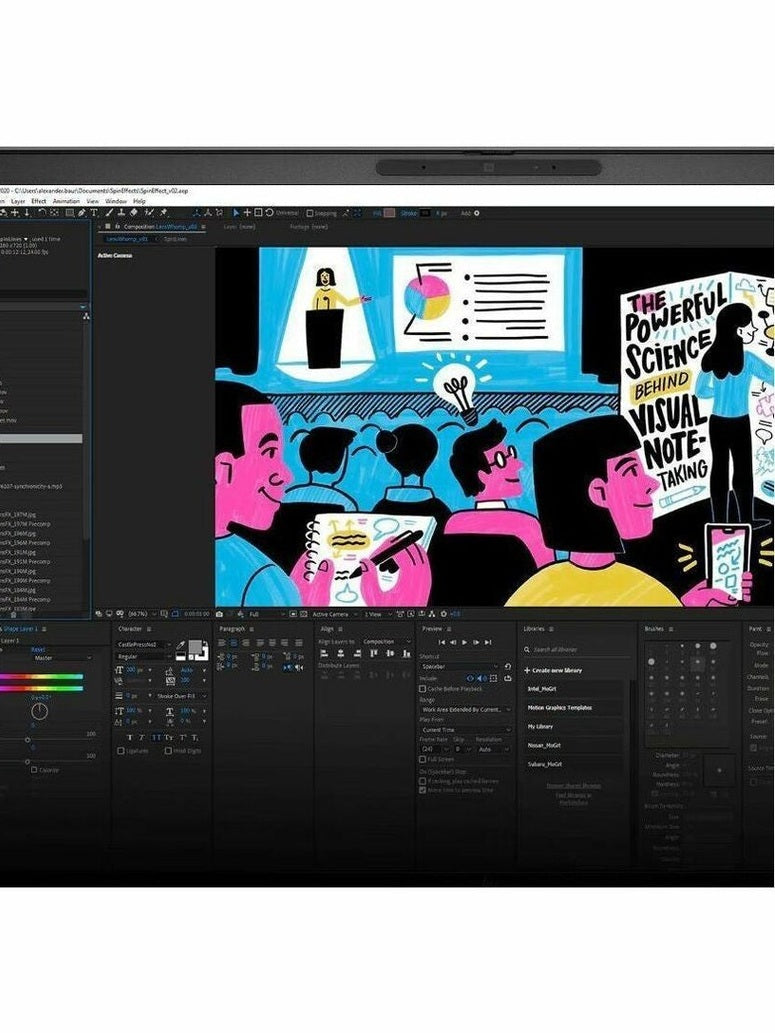This screenshot has height=1033, width=775.
Task: Click the eyedropper icon in Character panel
Action: point(181,645)
